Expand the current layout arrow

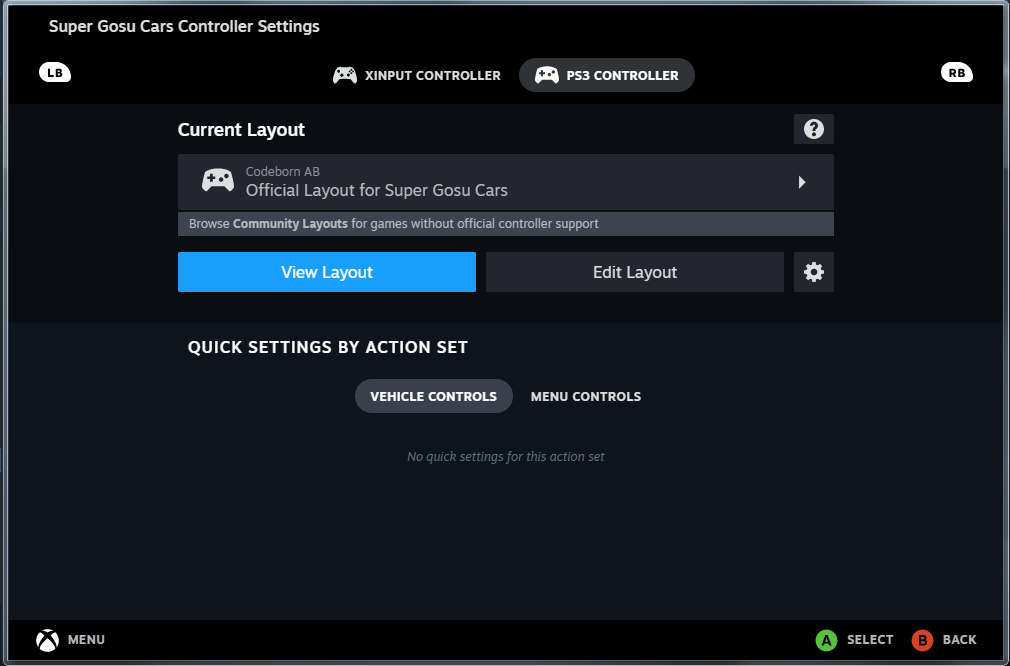point(802,182)
